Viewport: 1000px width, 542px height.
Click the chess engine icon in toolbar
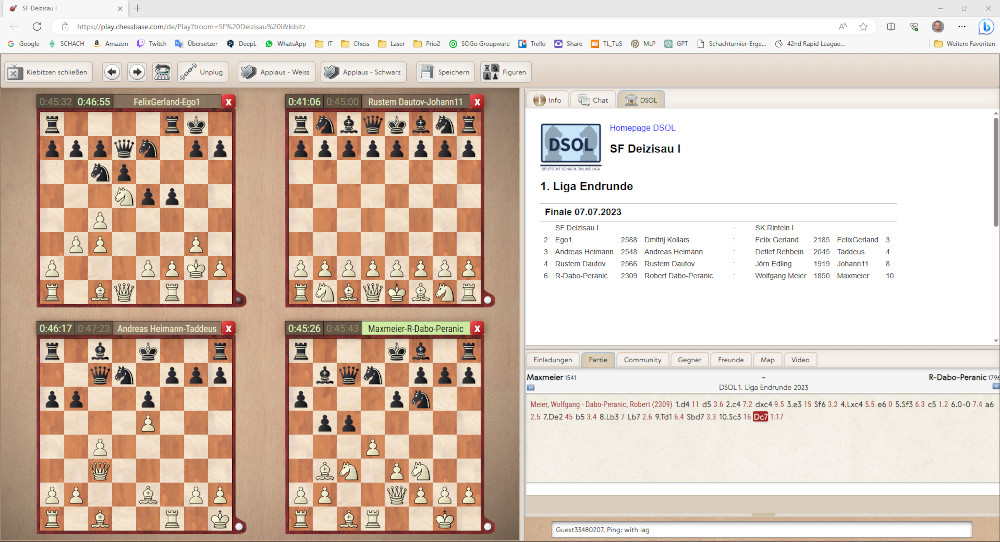[x=189, y=72]
